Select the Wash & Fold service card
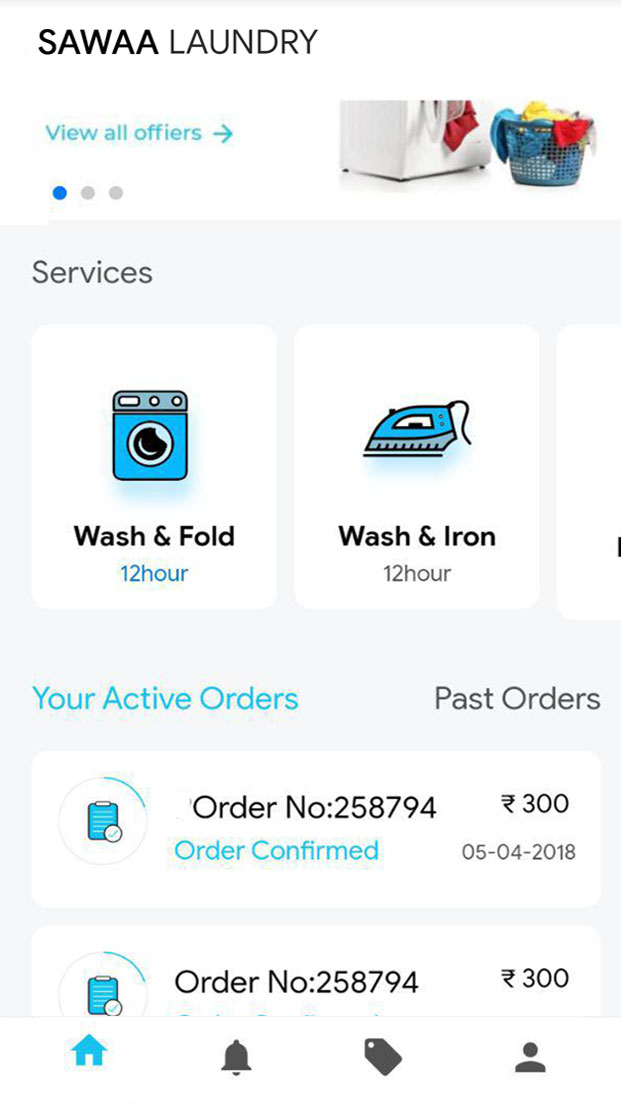 coord(154,466)
